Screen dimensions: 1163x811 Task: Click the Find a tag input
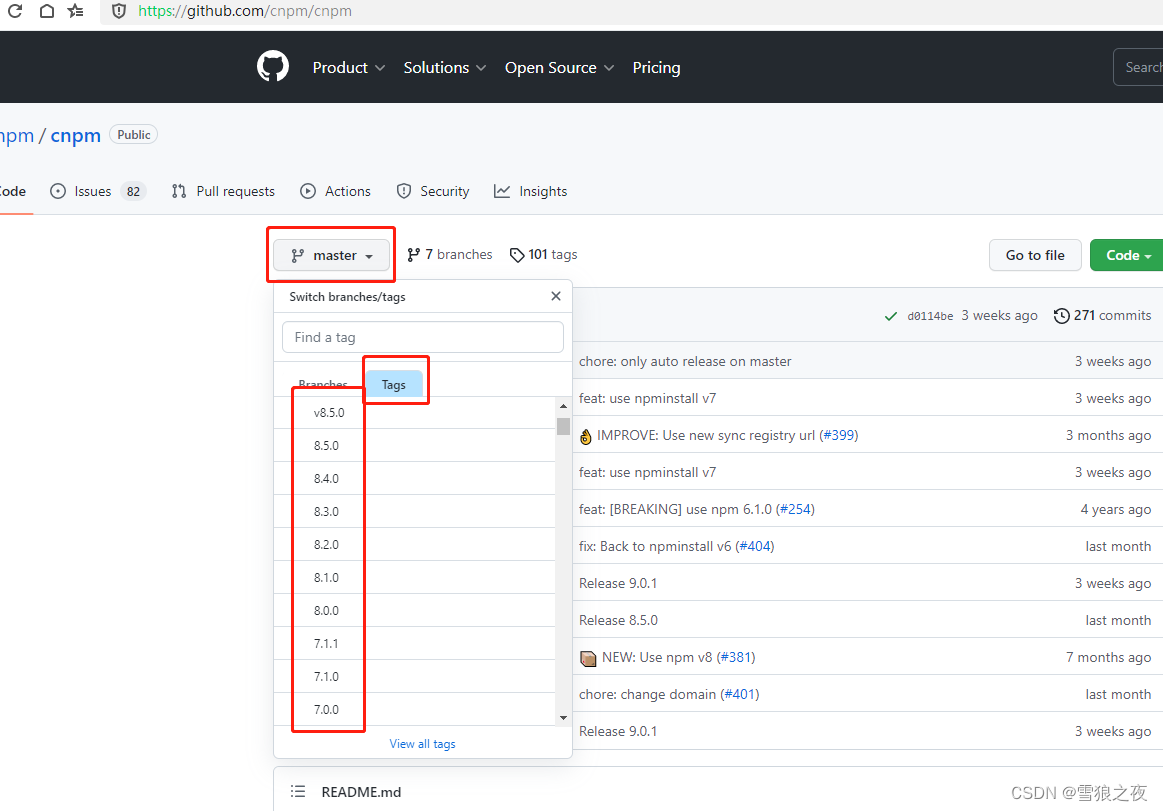coord(423,337)
